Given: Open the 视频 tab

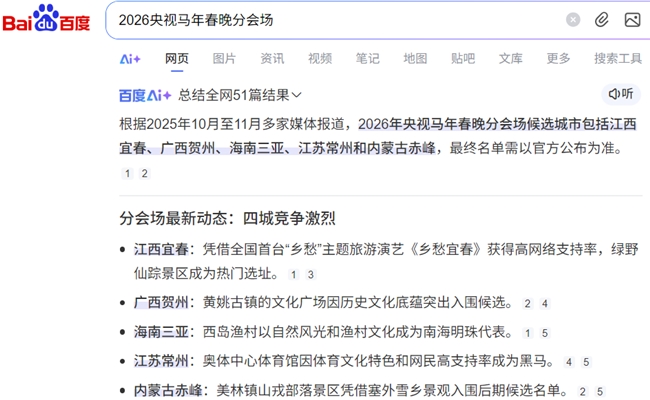Looking at the screenshot, I should click(320, 59).
